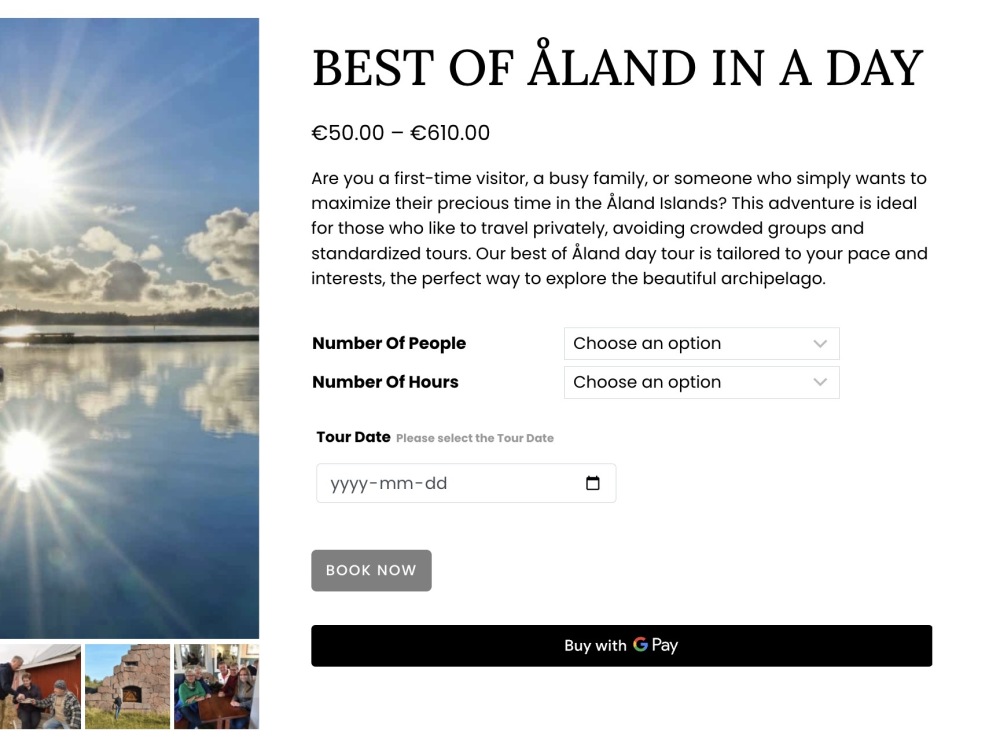
Task: Click 'Please select the Tour Date' hint
Action: coord(475,438)
